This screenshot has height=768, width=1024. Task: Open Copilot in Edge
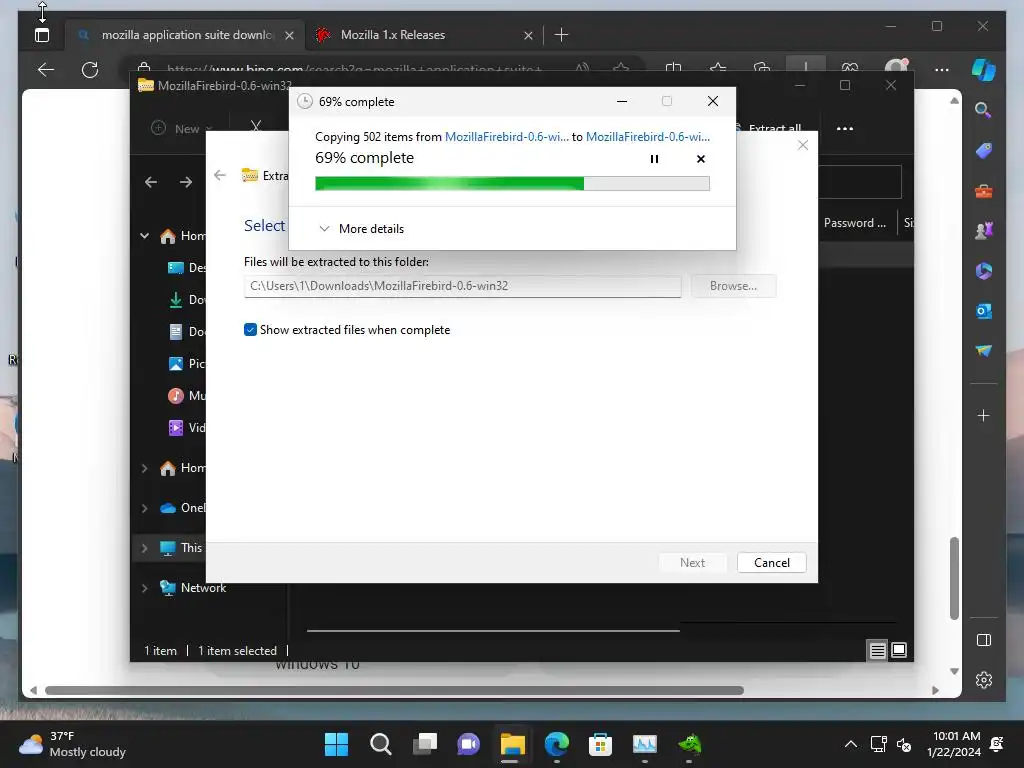pyautogui.click(x=984, y=69)
